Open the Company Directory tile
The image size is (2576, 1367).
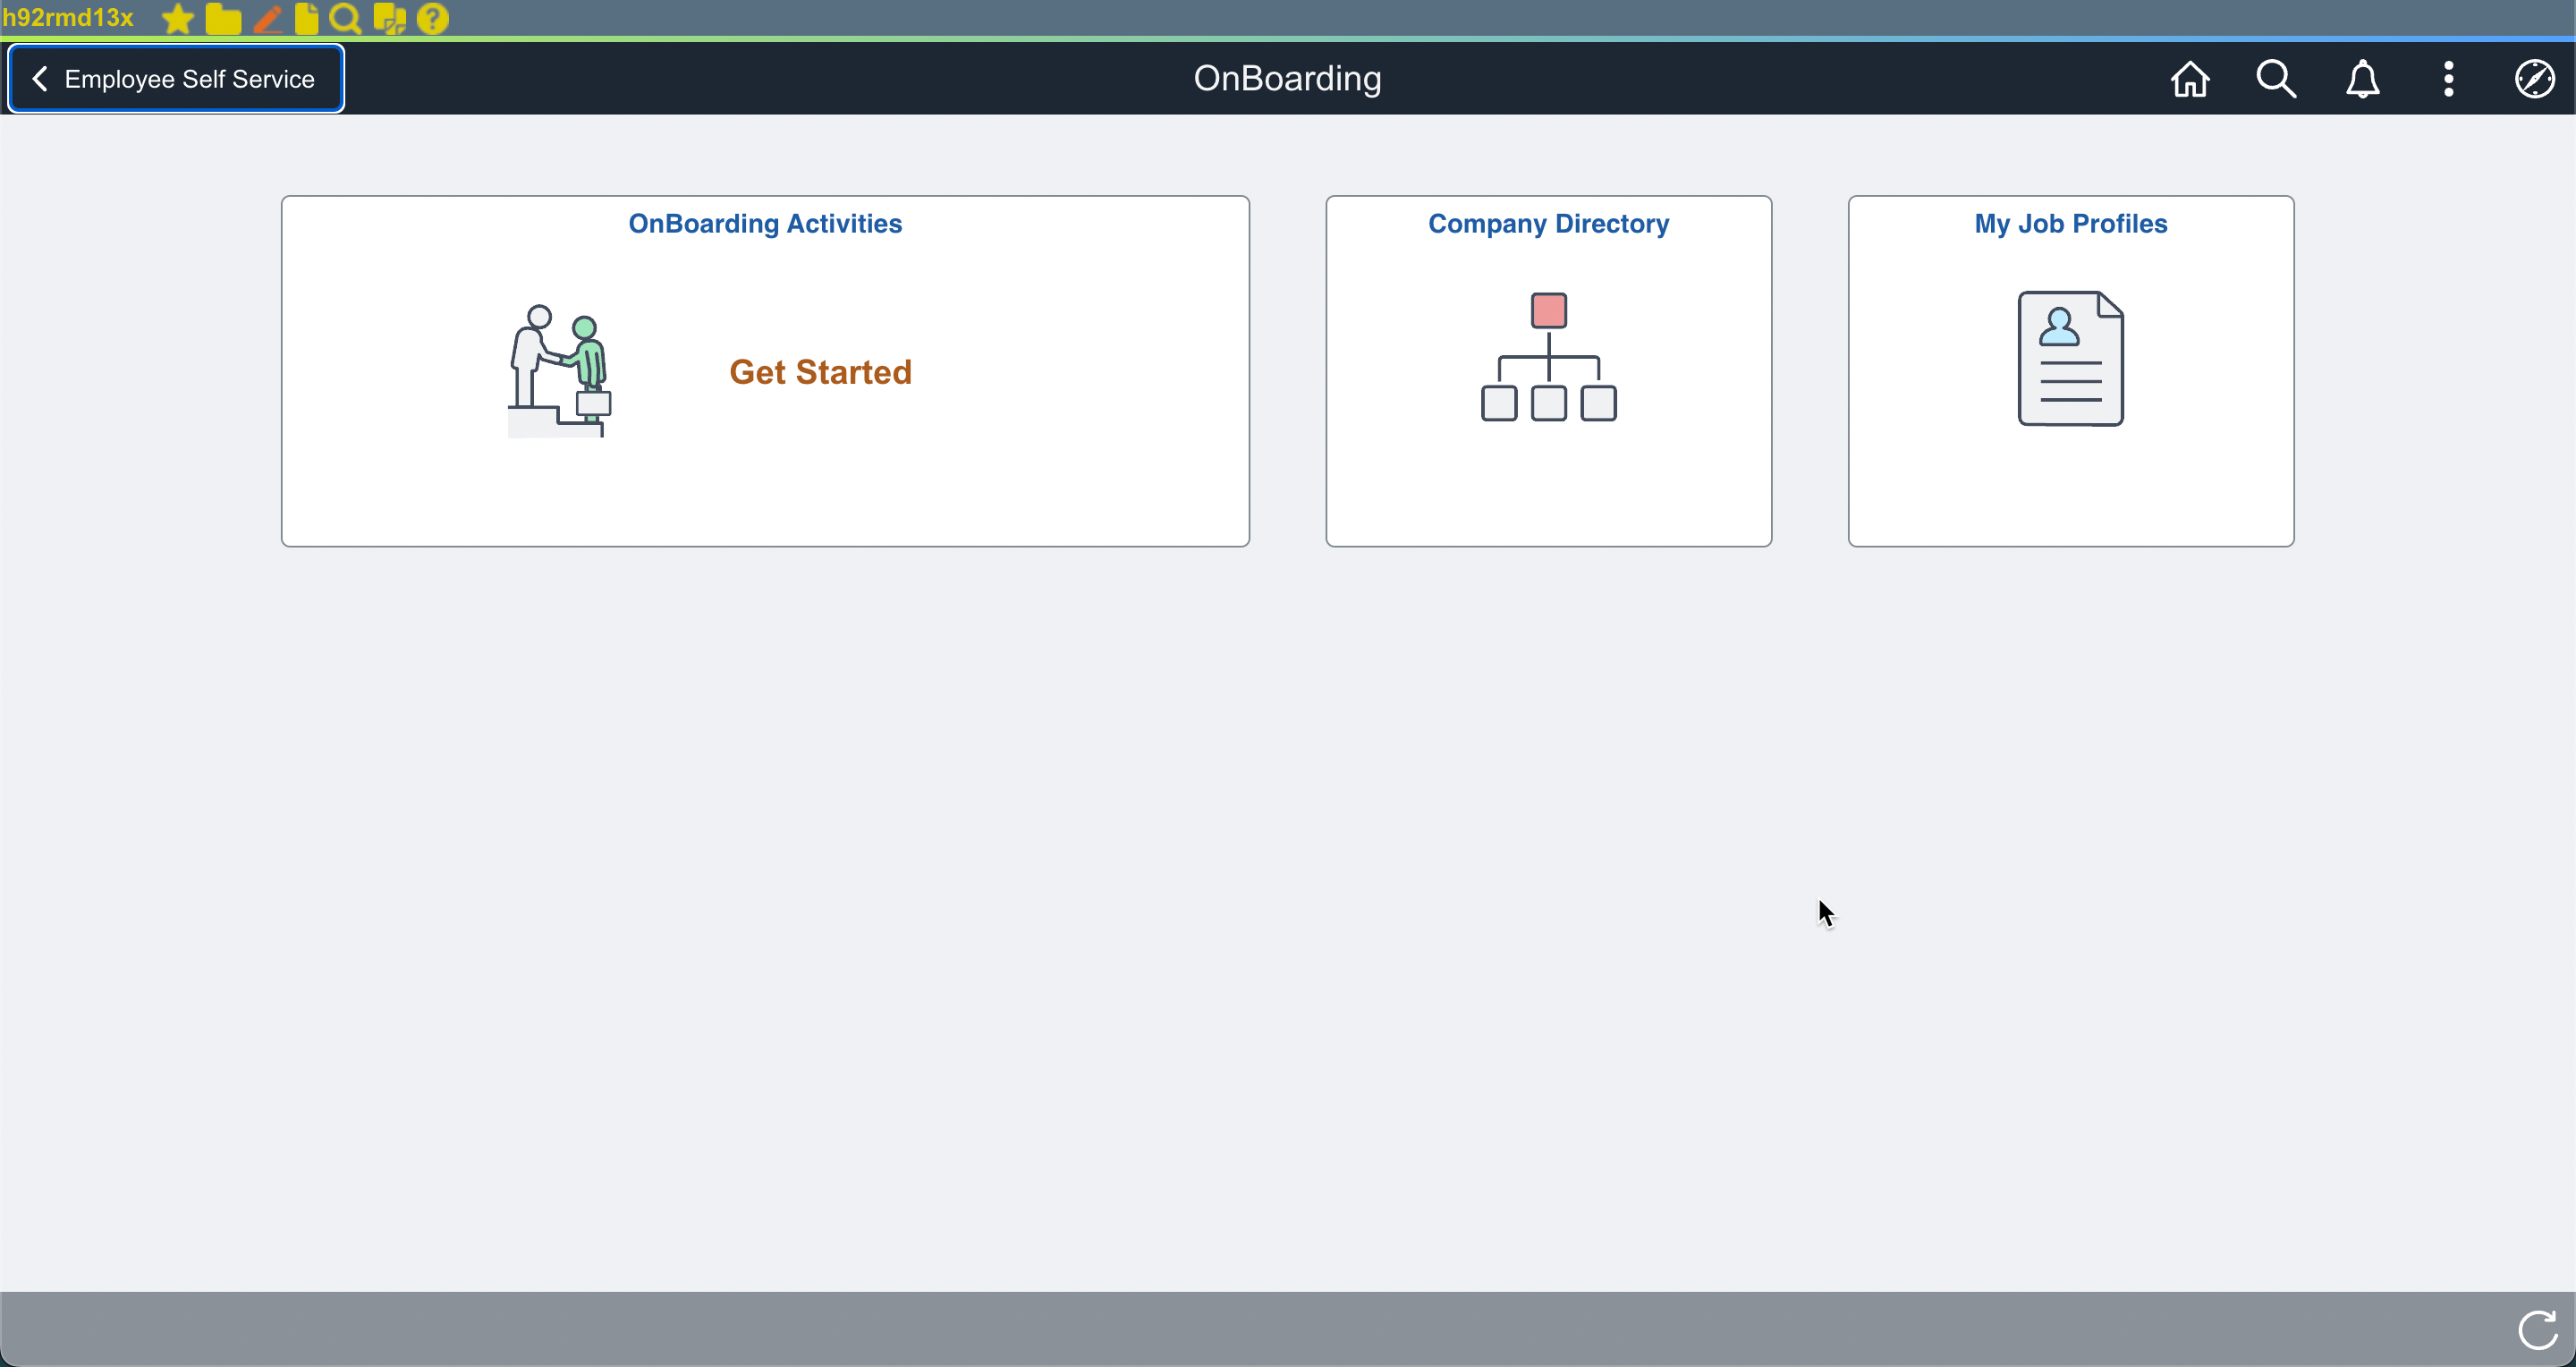pos(1547,370)
